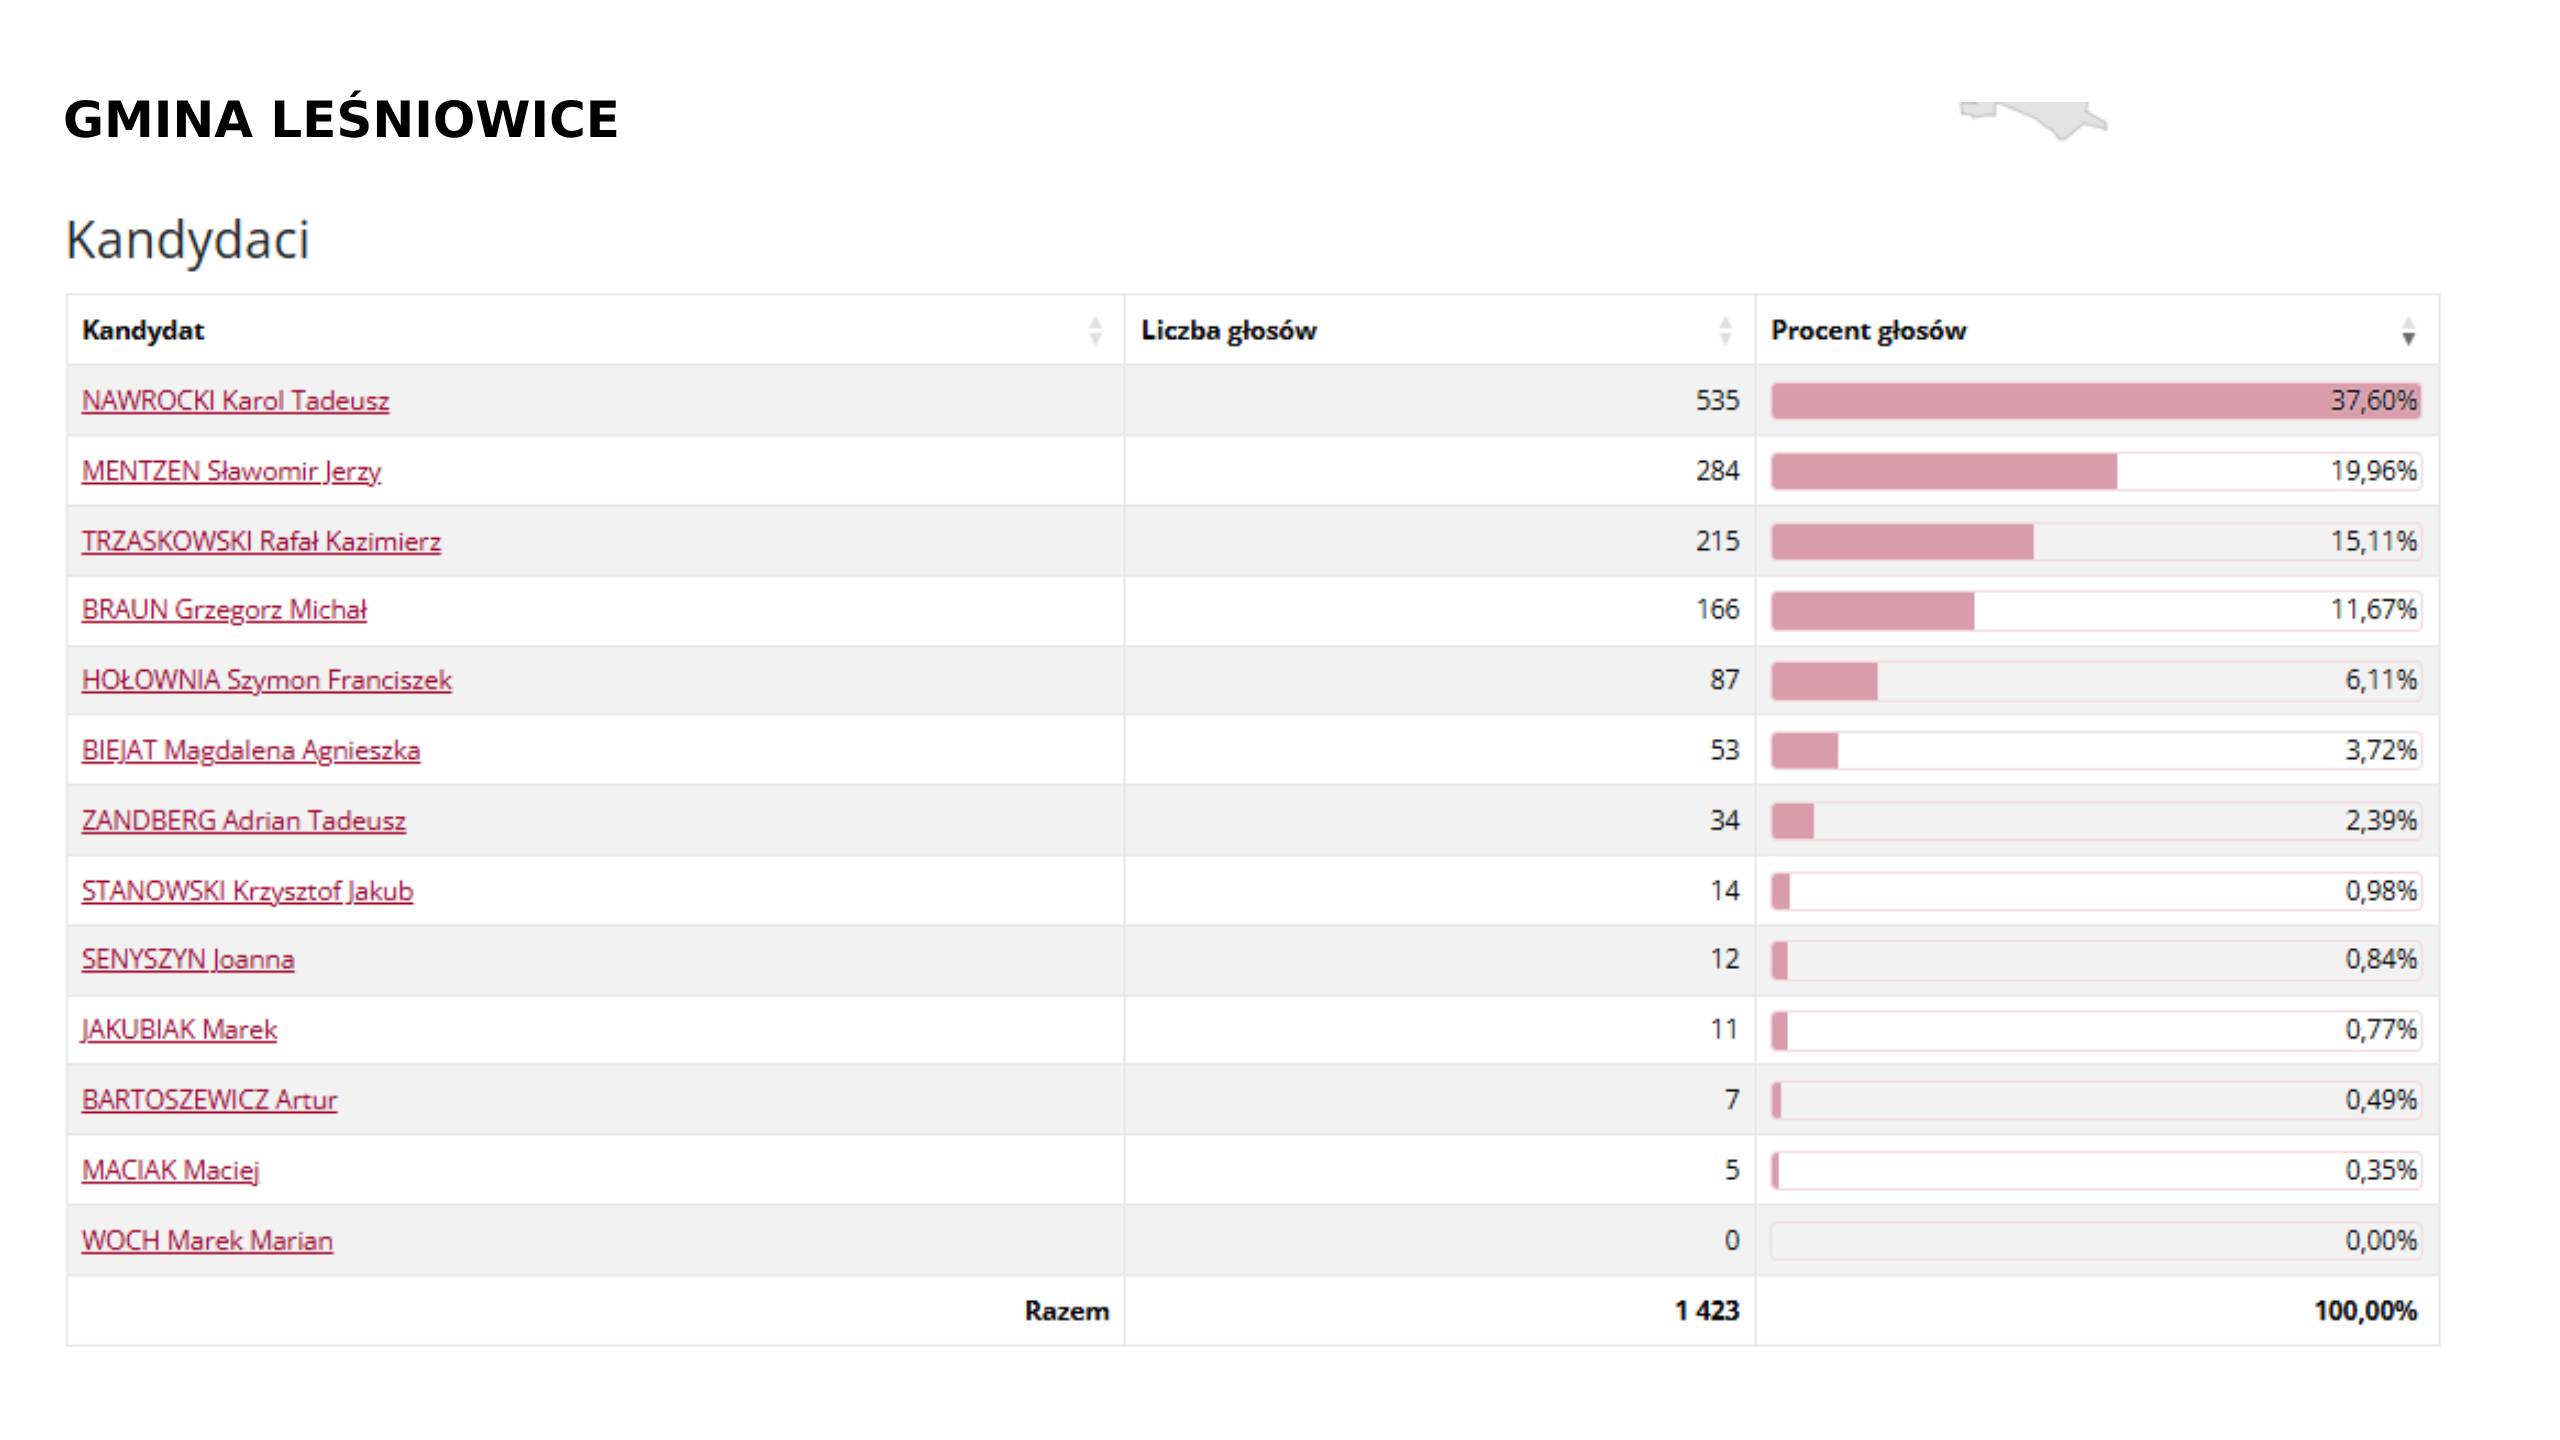
Task: Open BIEJAT Magdalena Agnieszka details
Action: 251,750
